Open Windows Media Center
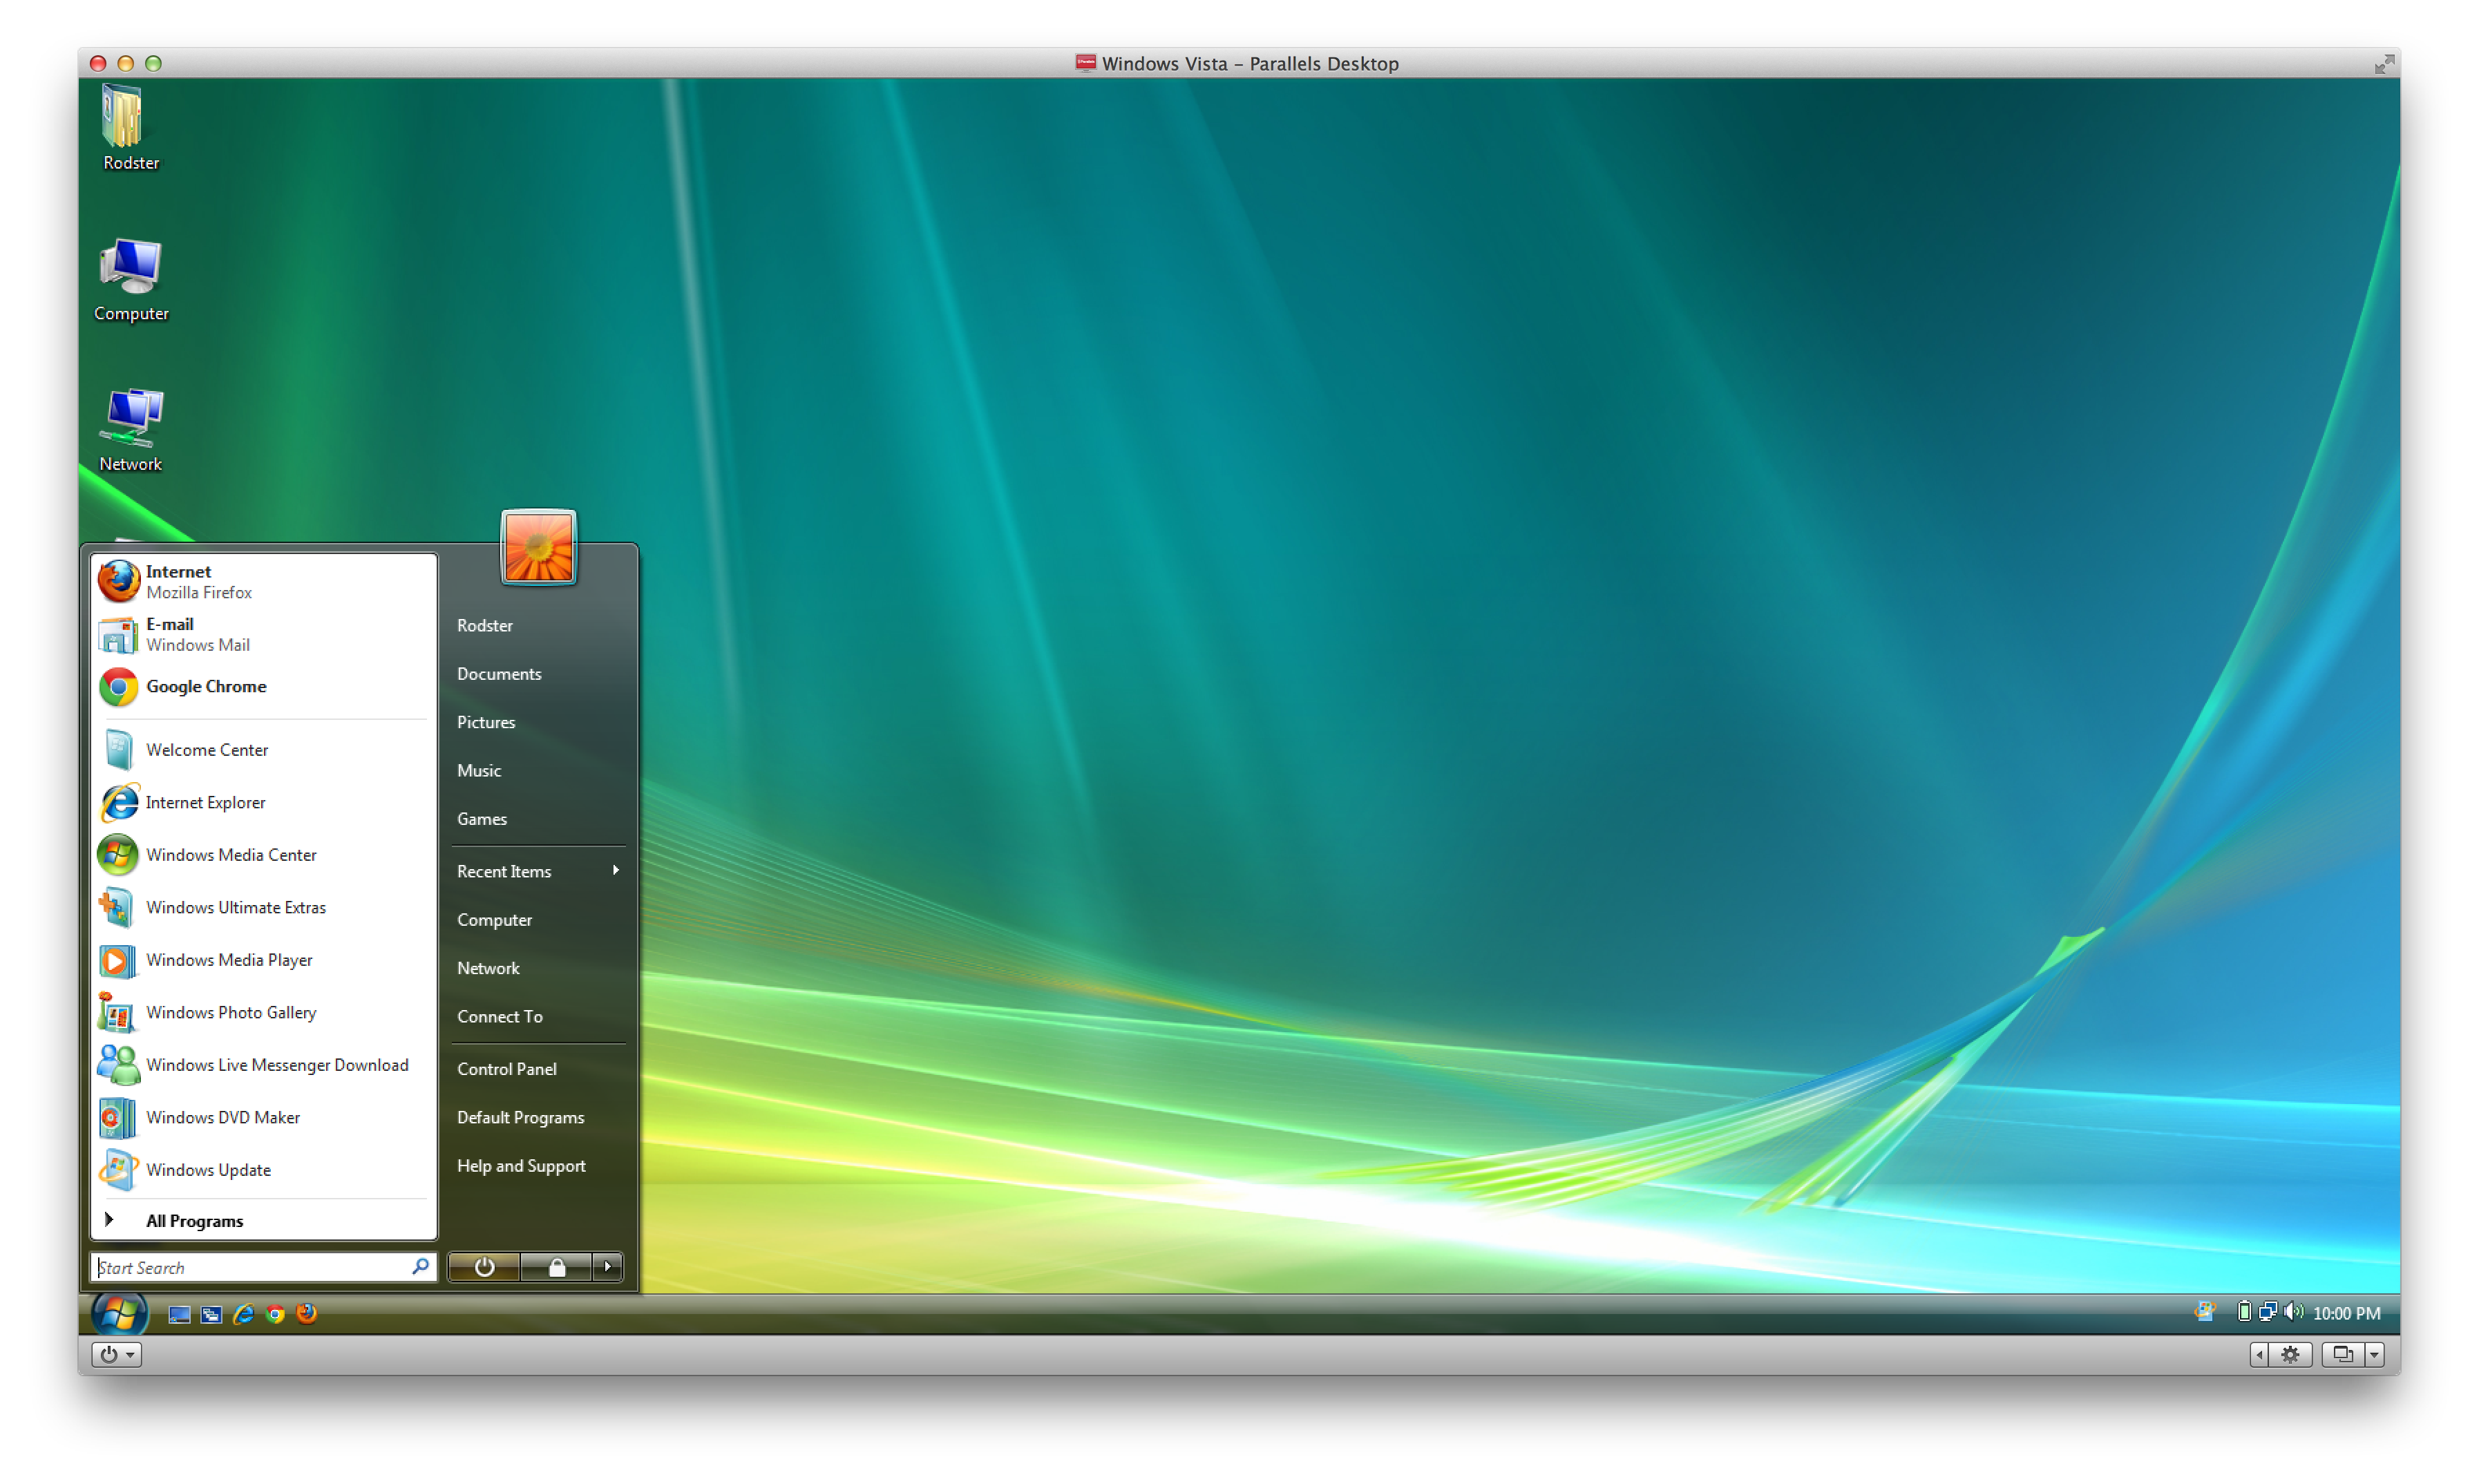This screenshot has height=1484, width=2479. click(263, 854)
